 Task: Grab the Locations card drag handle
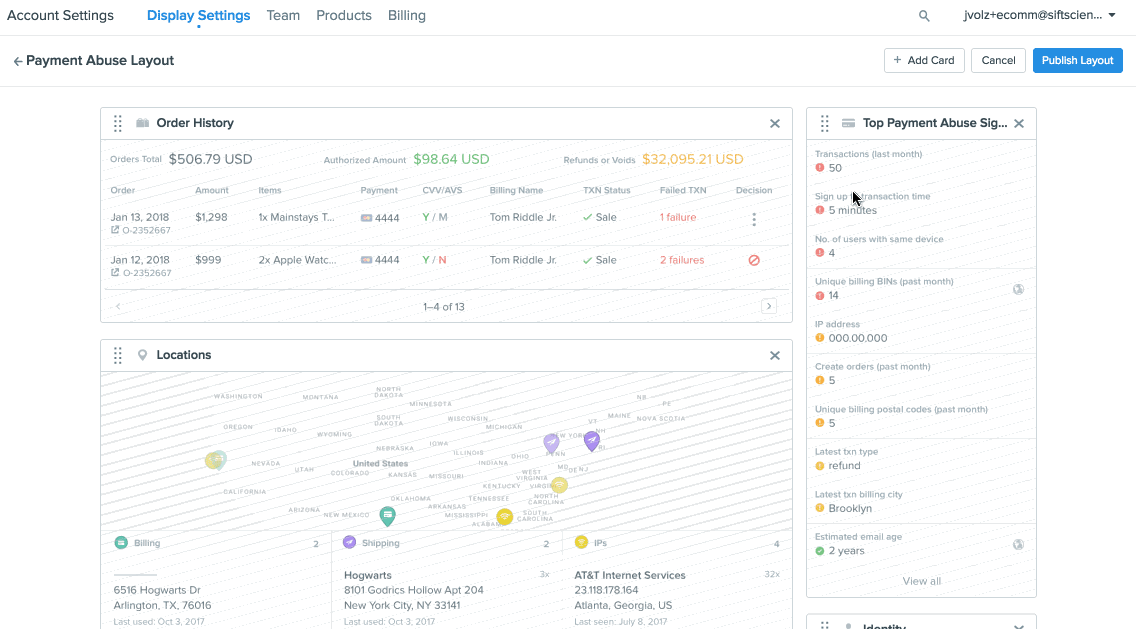click(x=117, y=355)
